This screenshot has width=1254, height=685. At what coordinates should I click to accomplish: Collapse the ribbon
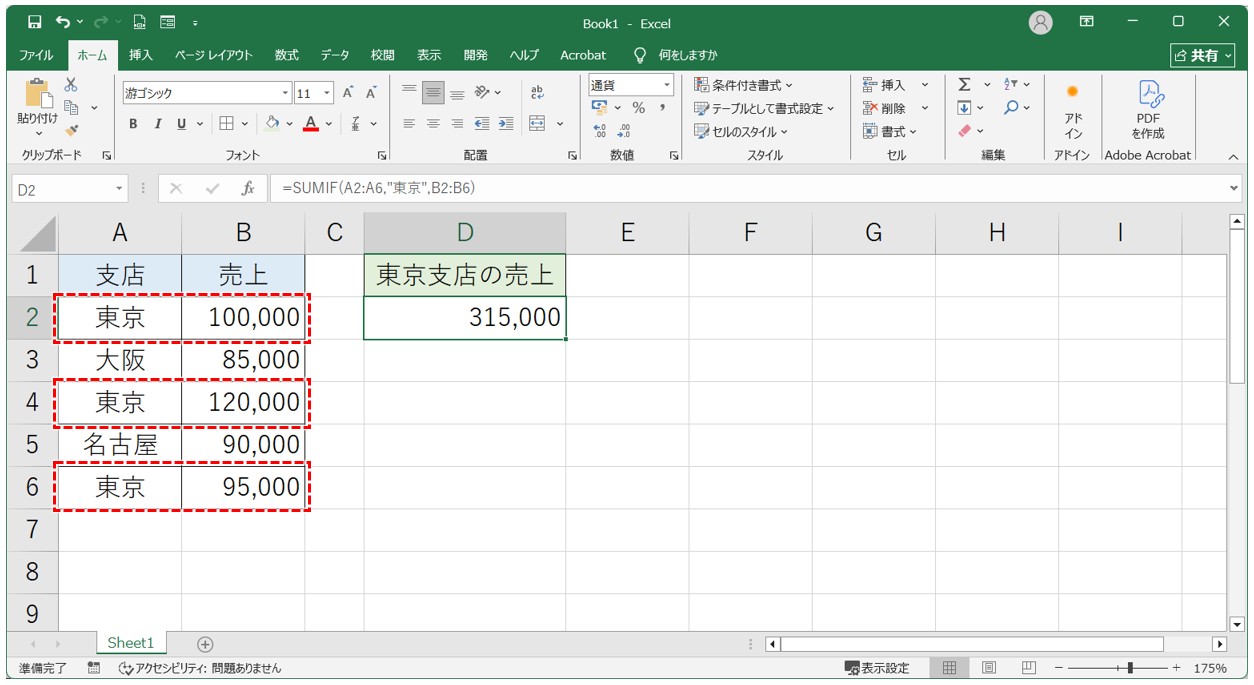pyautogui.click(x=1232, y=156)
